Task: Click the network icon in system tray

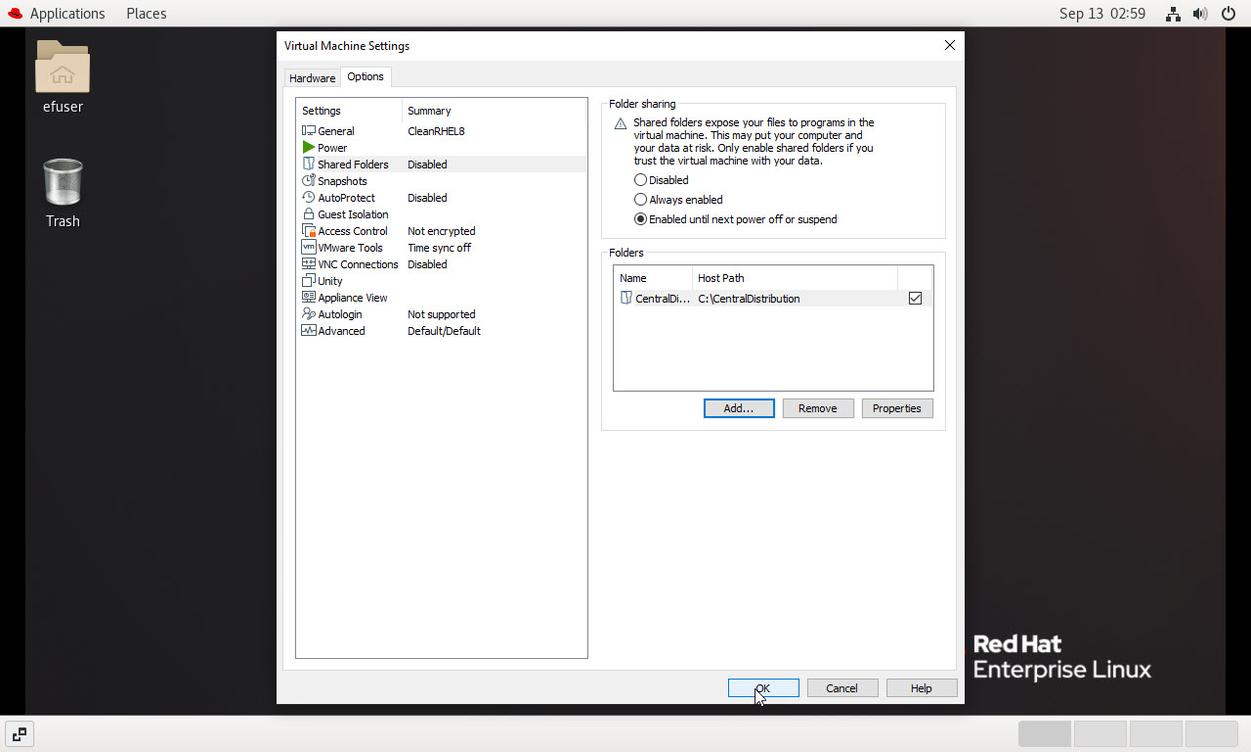Action: tap(1173, 14)
